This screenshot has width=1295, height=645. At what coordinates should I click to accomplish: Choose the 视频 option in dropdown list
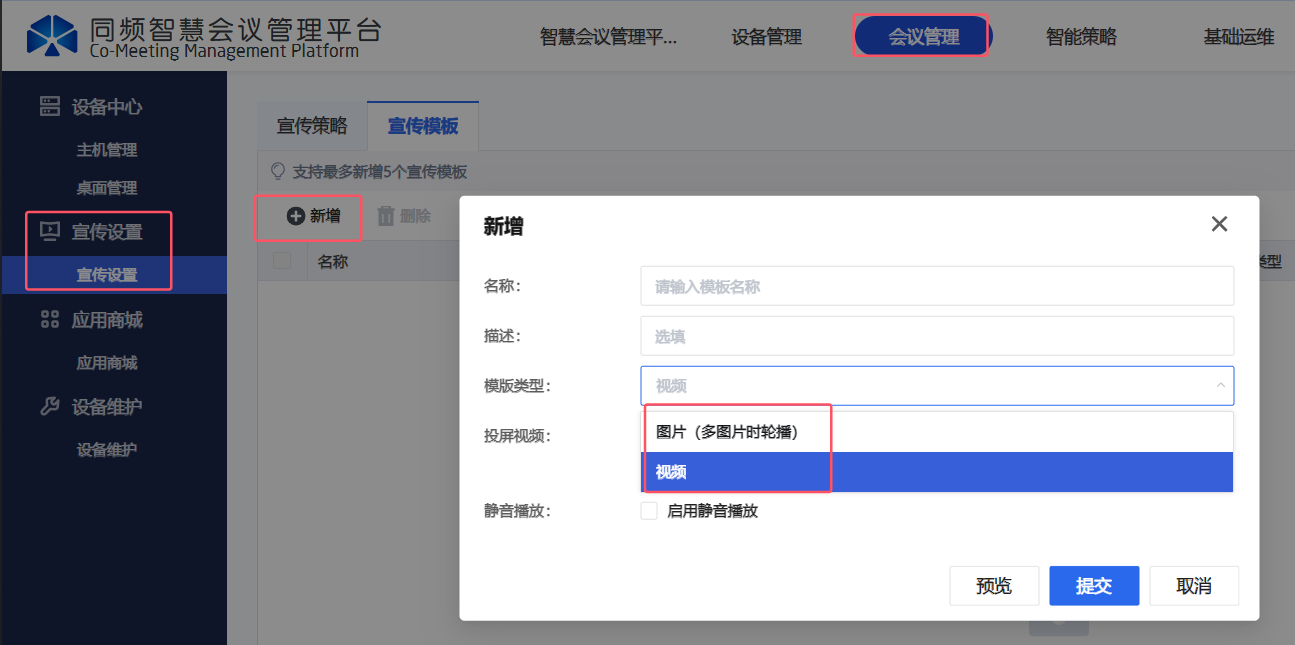[672, 472]
